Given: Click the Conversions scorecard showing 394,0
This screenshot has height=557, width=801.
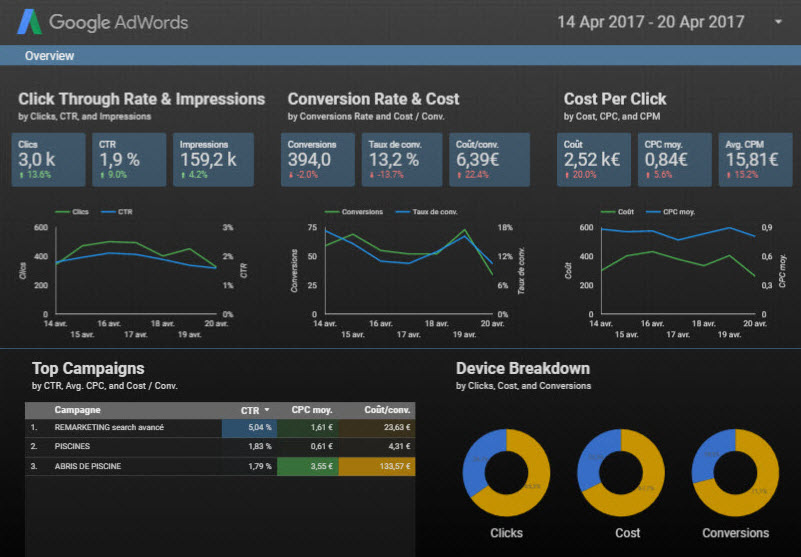Looking at the screenshot, I should pyautogui.click(x=318, y=159).
